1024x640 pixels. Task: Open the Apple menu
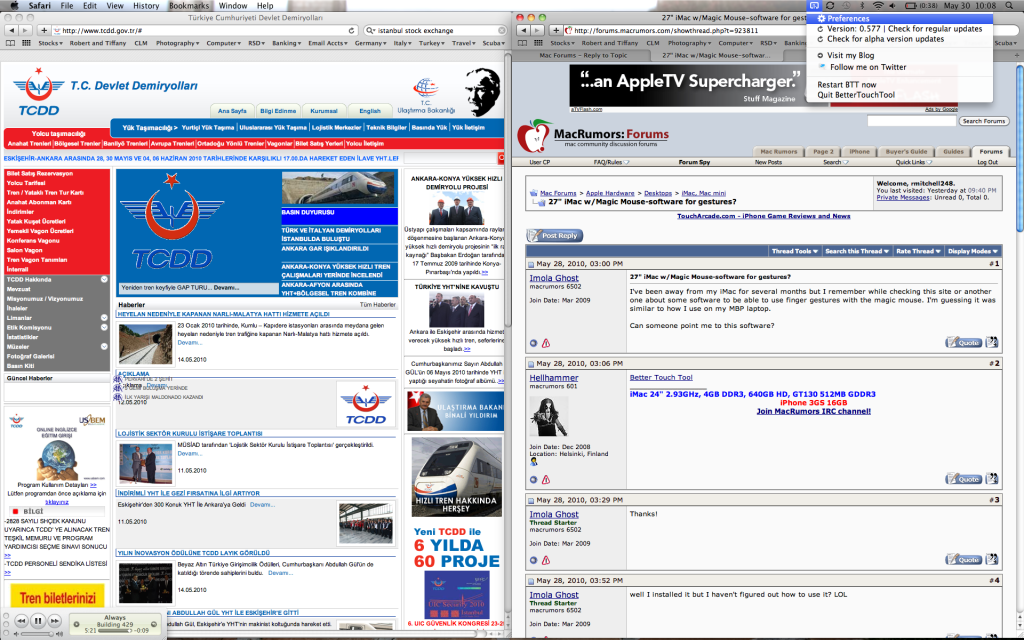13,5
